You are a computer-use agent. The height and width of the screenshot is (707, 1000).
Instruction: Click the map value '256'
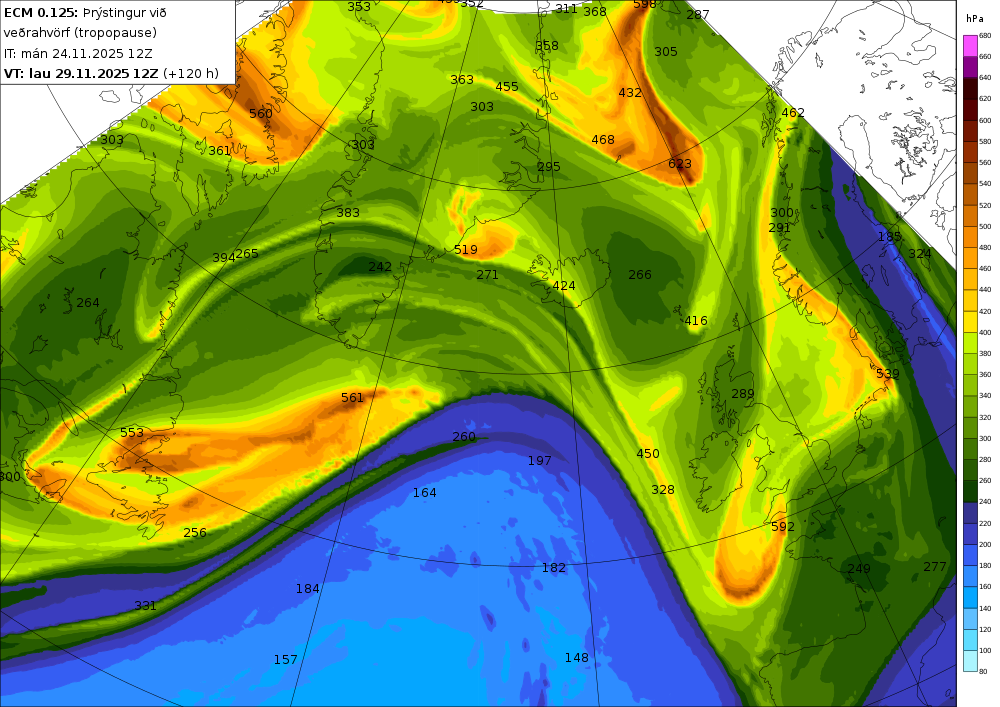[x=195, y=532]
